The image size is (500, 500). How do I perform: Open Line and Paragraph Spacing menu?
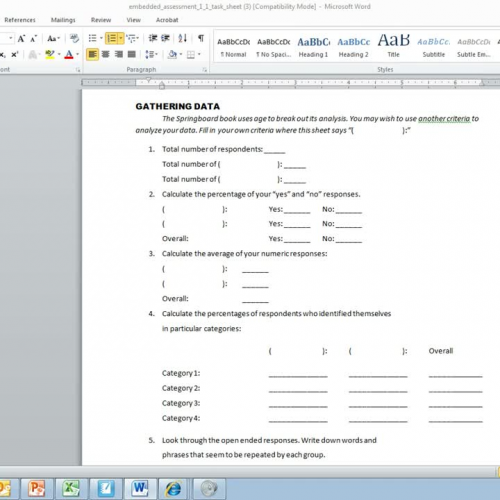151,54
